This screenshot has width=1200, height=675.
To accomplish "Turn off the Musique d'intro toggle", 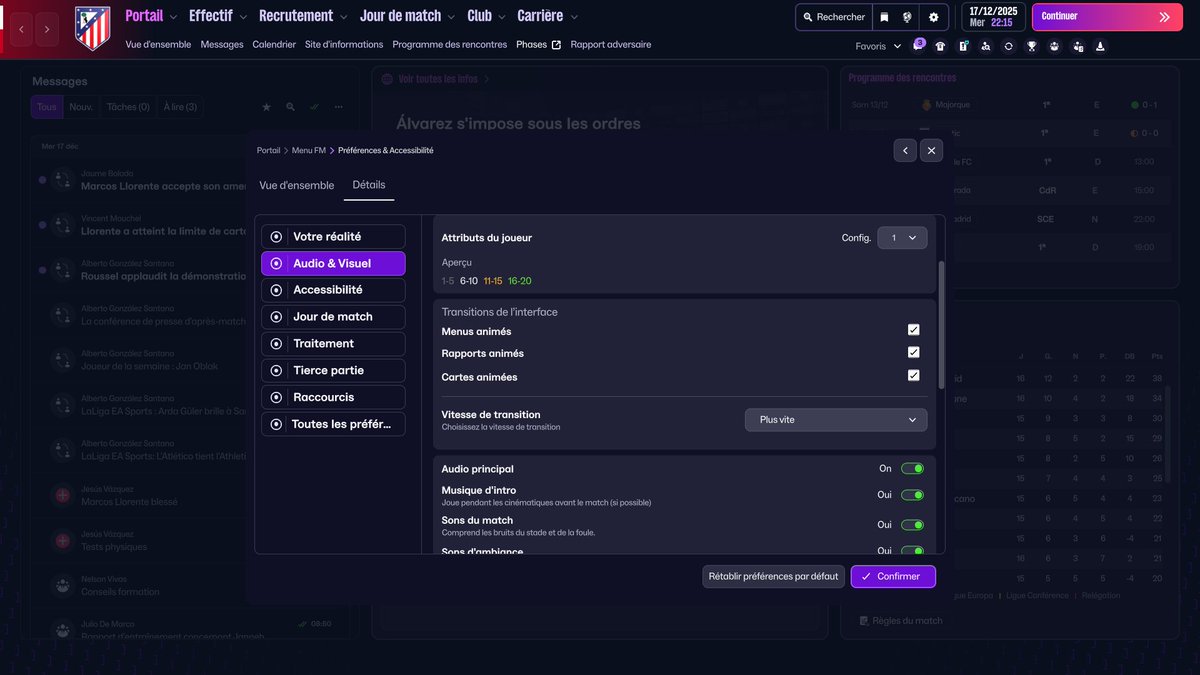I will pos(912,495).
